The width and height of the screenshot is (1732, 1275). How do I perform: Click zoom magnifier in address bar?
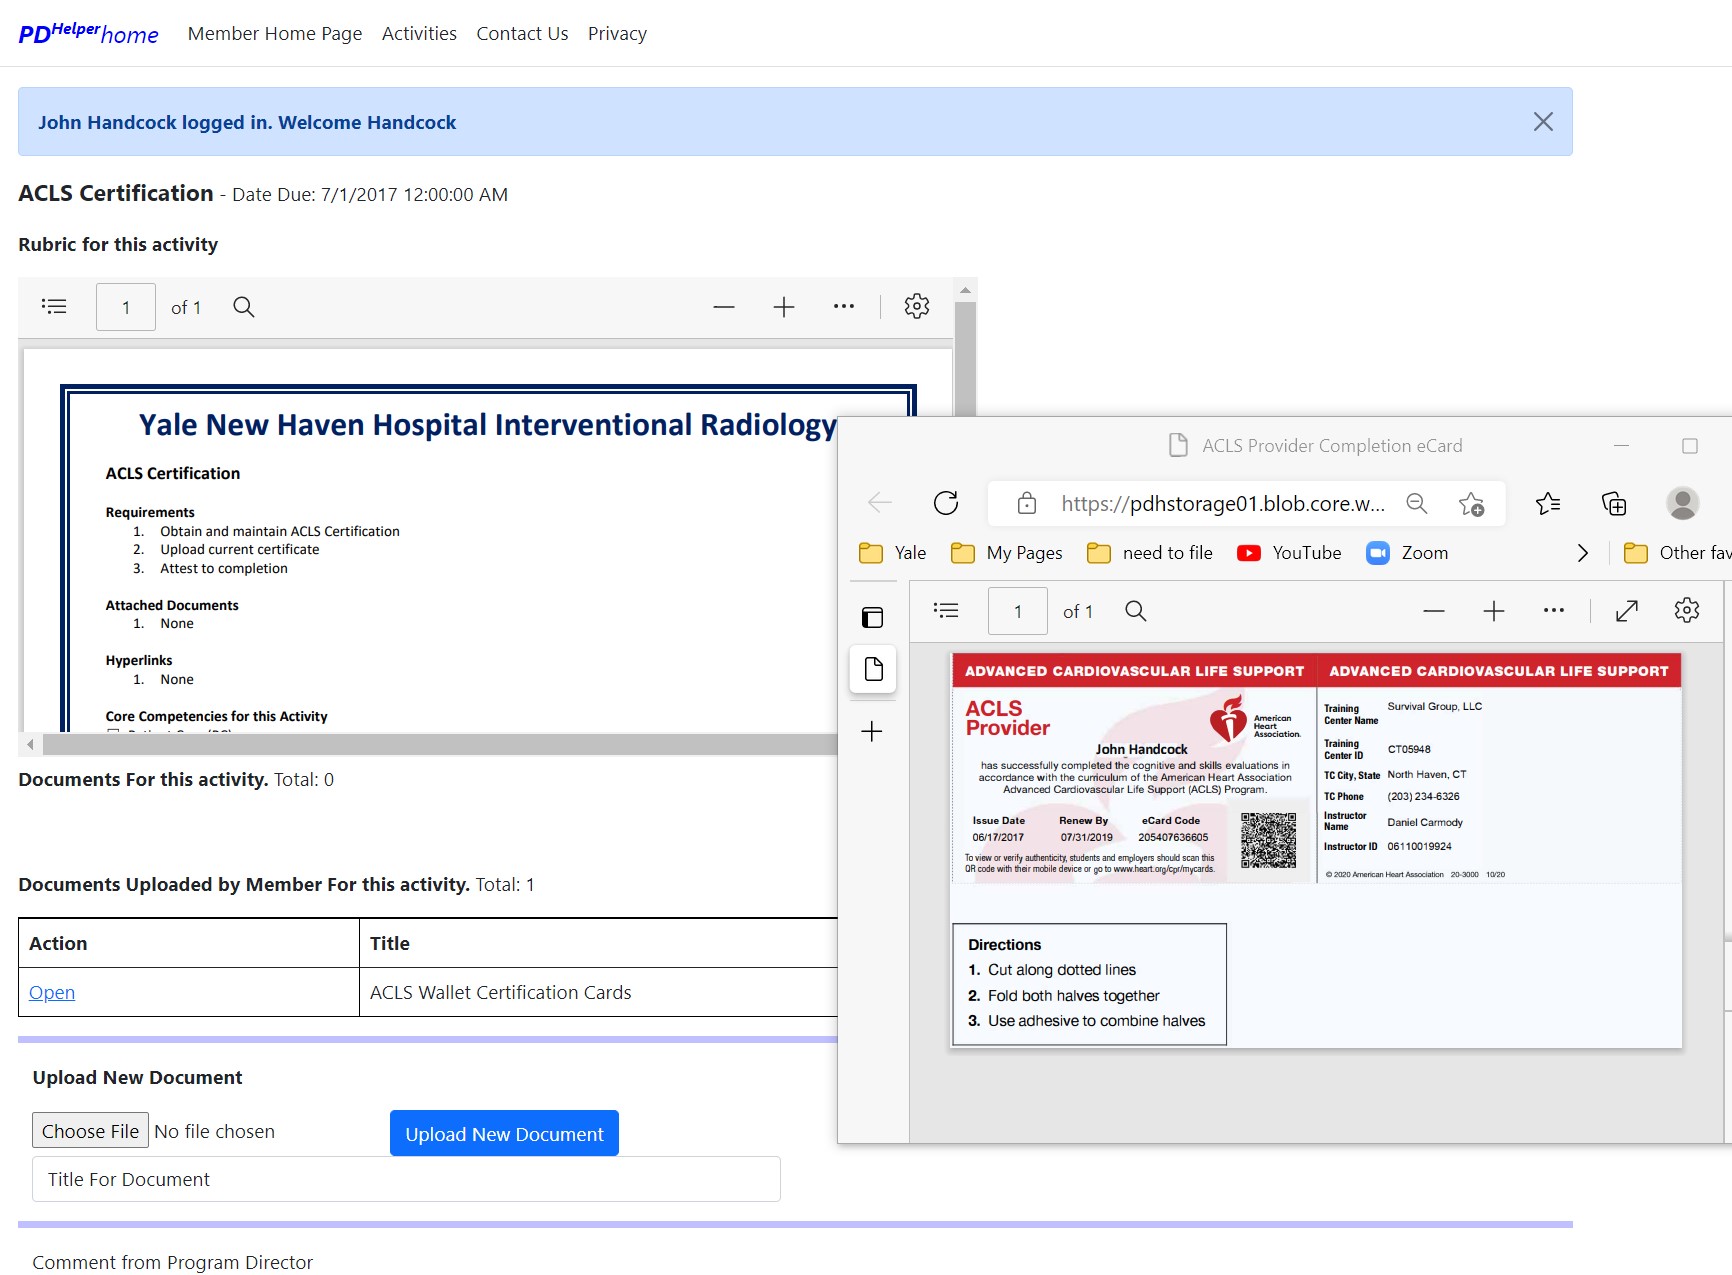point(1417,503)
